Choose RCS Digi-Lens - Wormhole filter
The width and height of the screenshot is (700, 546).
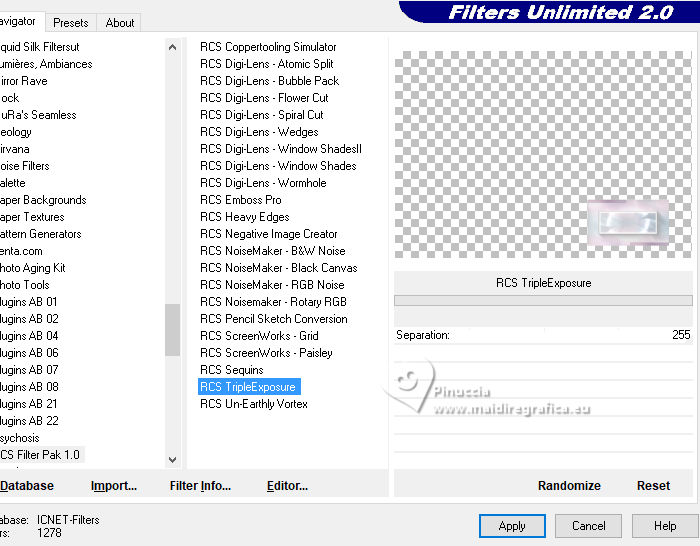(x=263, y=183)
